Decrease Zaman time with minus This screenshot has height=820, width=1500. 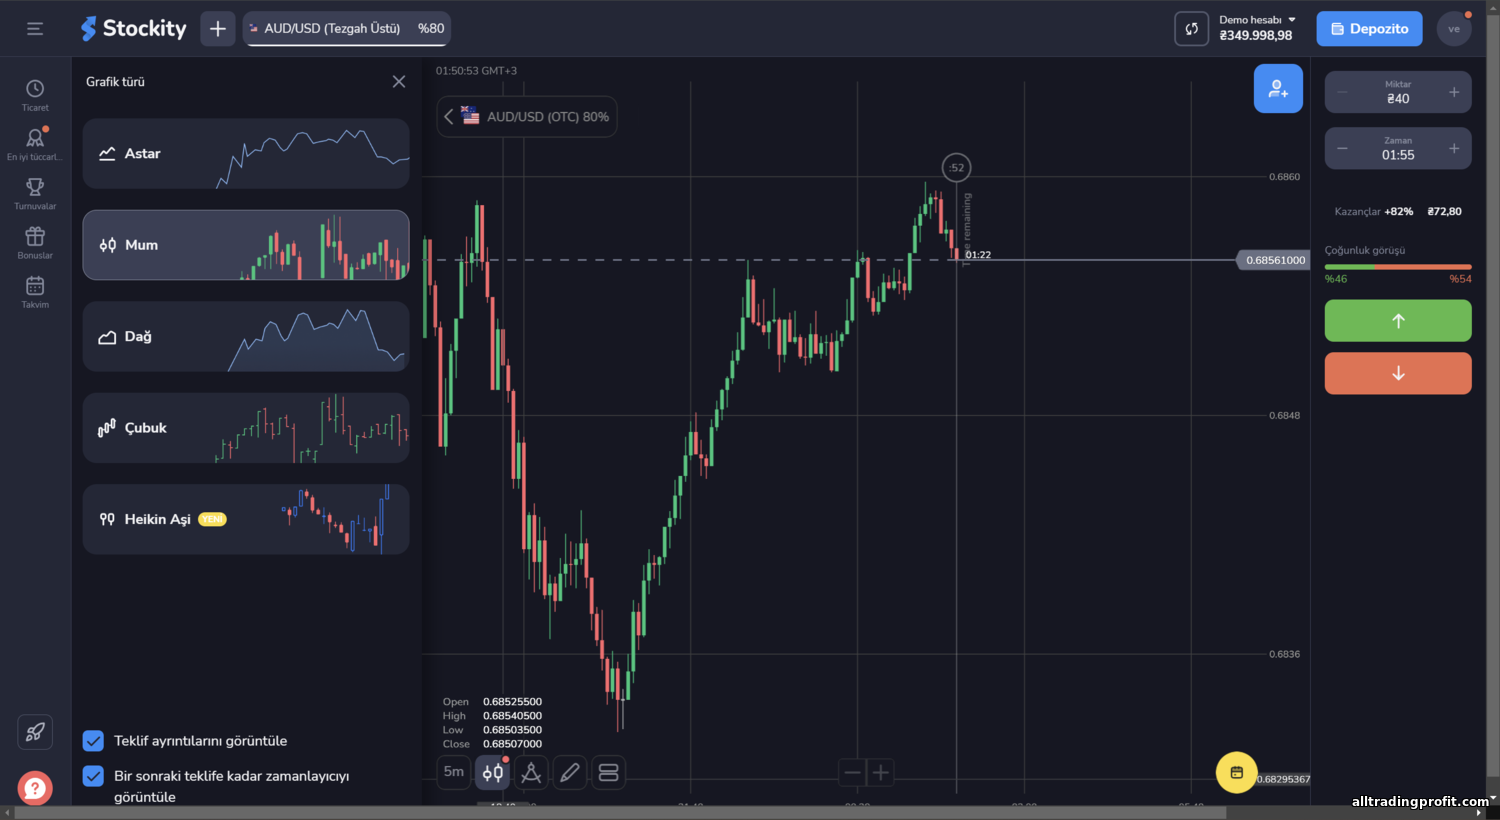1342,148
